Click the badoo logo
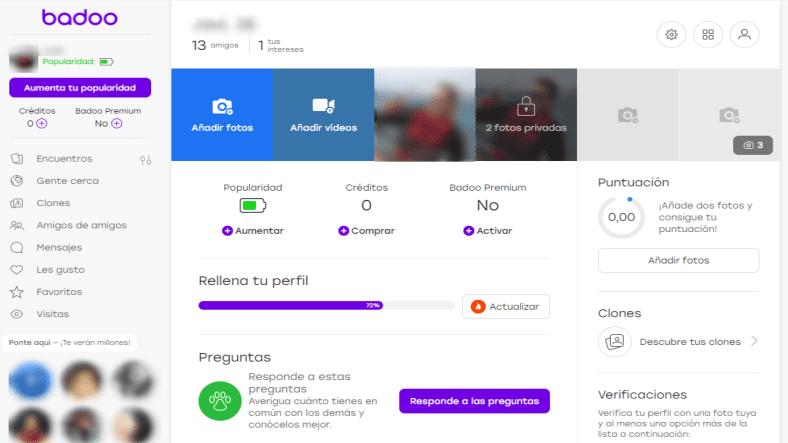The image size is (788, 443). (80, 17)
